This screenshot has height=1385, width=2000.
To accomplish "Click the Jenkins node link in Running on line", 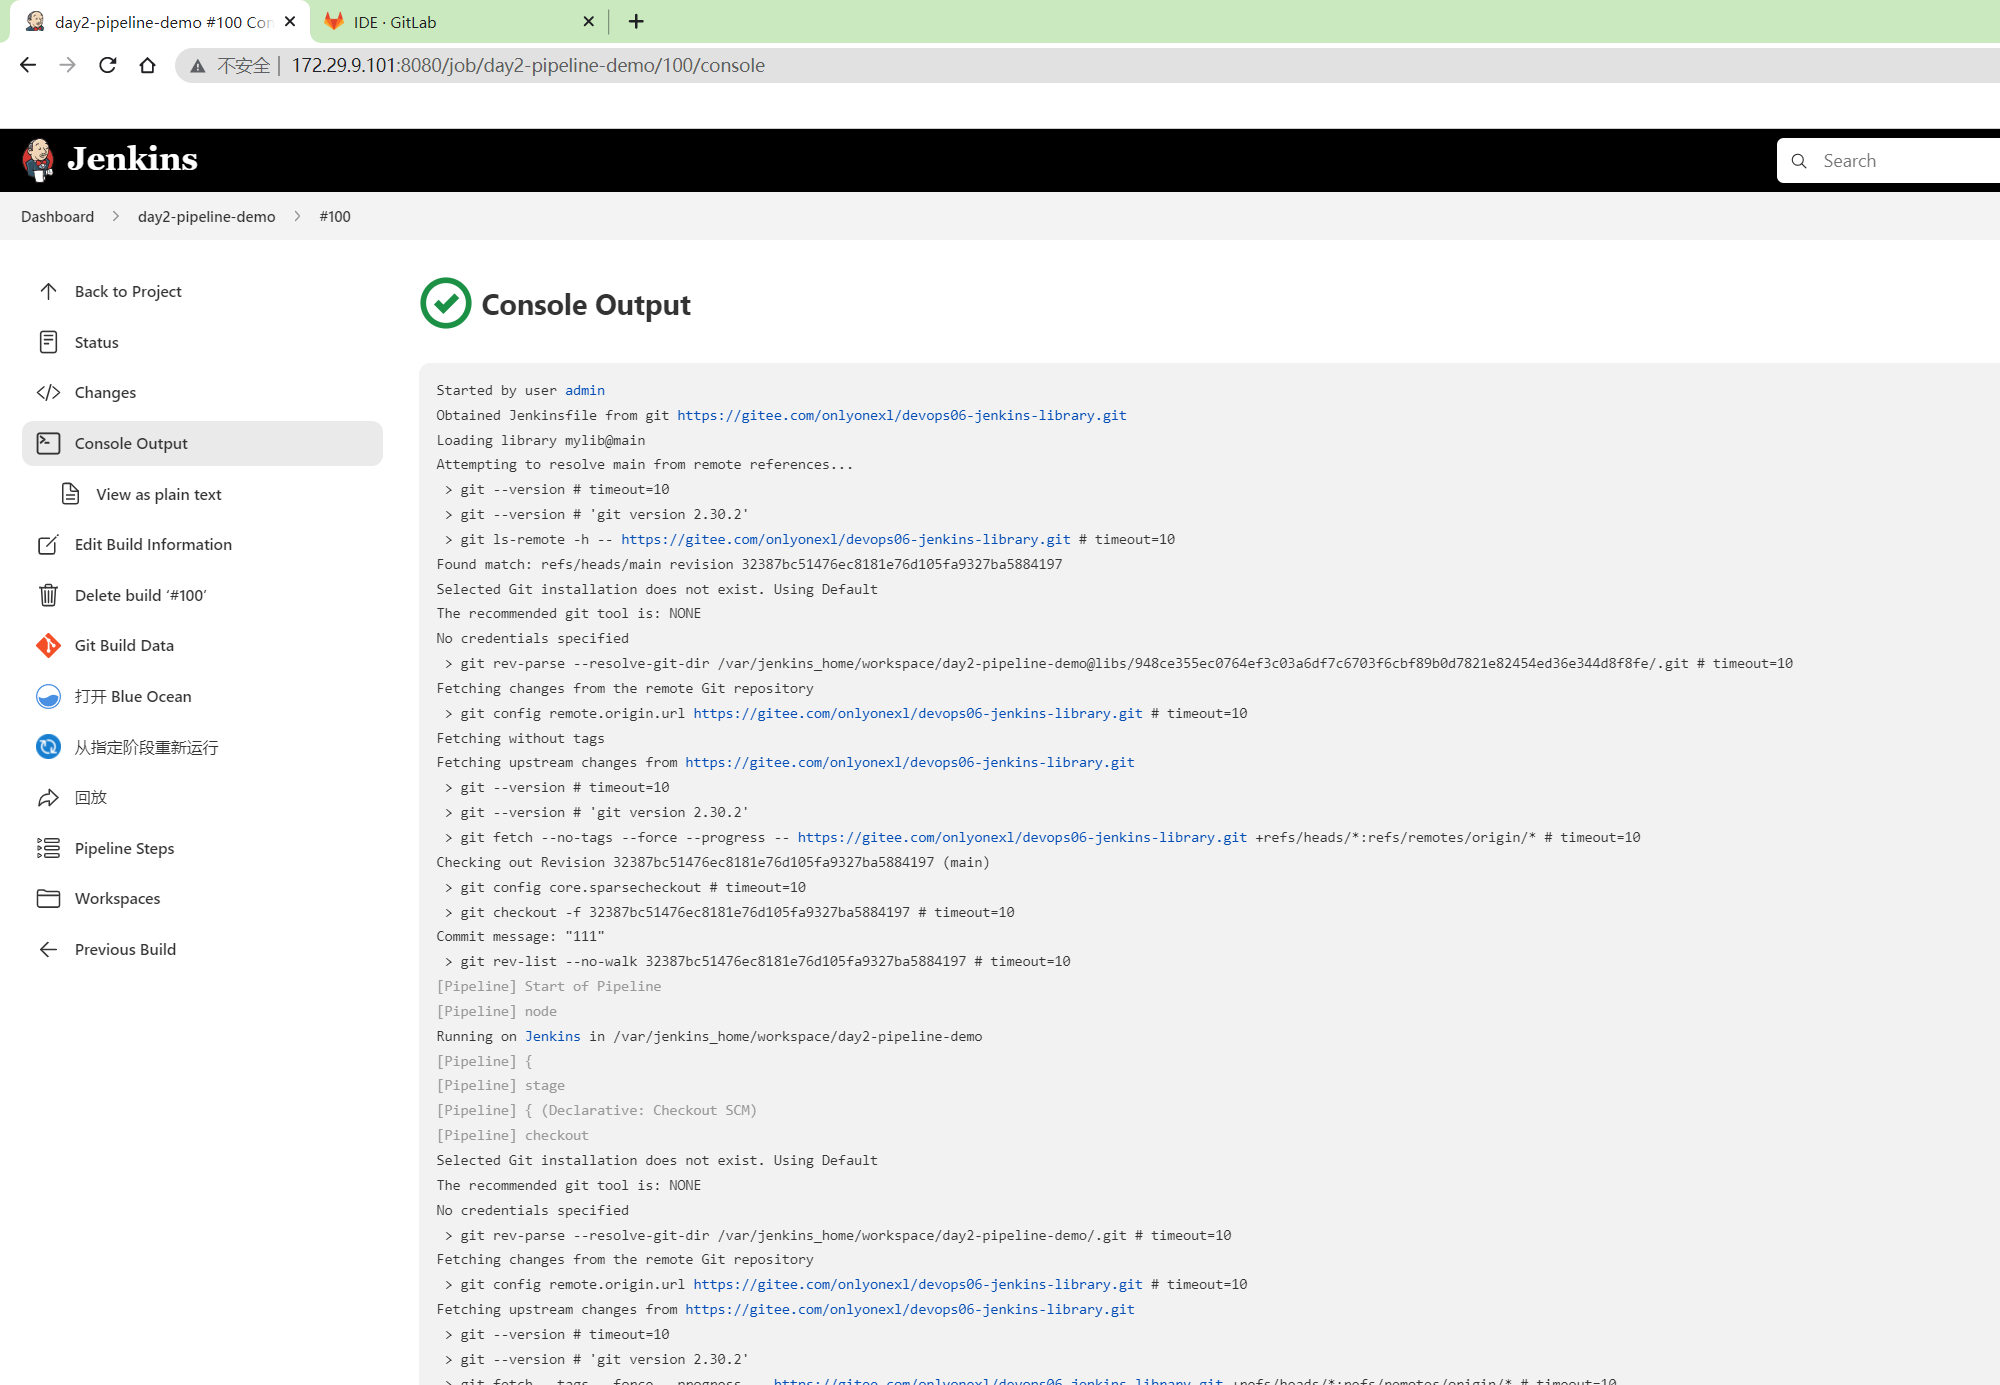I will pos(553,1036).
